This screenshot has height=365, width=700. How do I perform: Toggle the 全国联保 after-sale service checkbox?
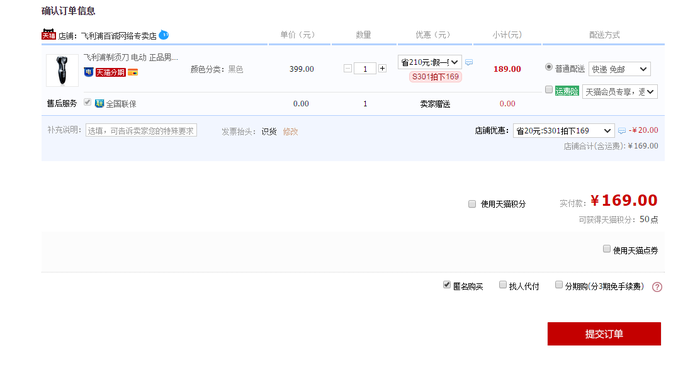click(x=88, y=102)
